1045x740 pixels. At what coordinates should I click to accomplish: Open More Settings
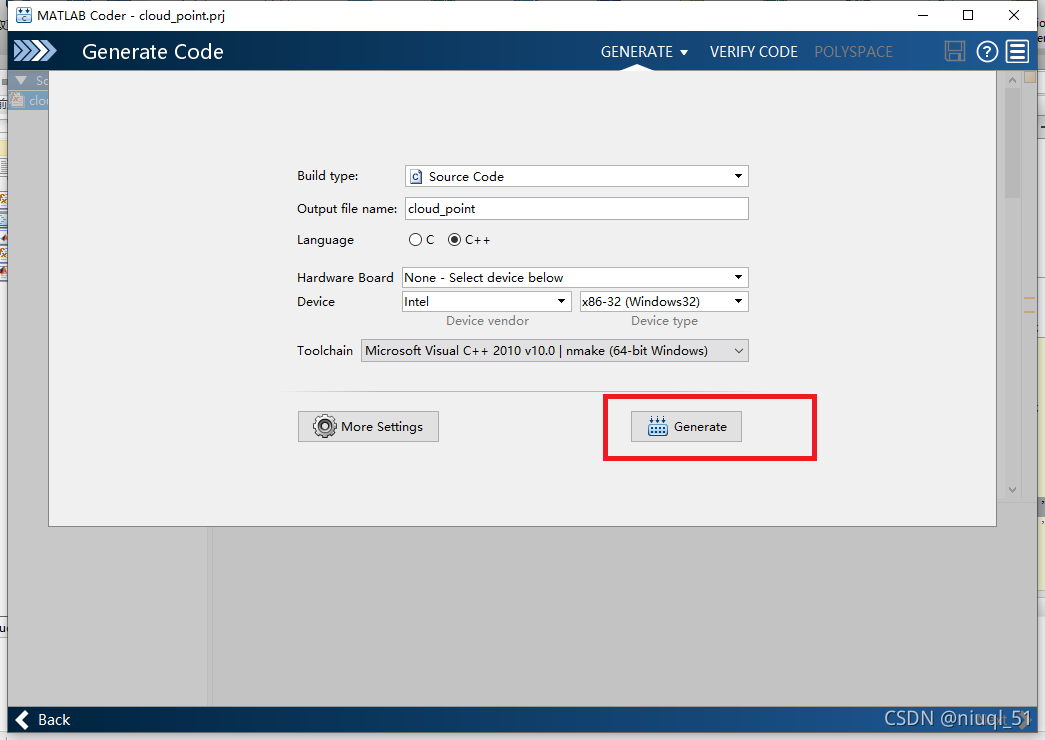(368, 426)
